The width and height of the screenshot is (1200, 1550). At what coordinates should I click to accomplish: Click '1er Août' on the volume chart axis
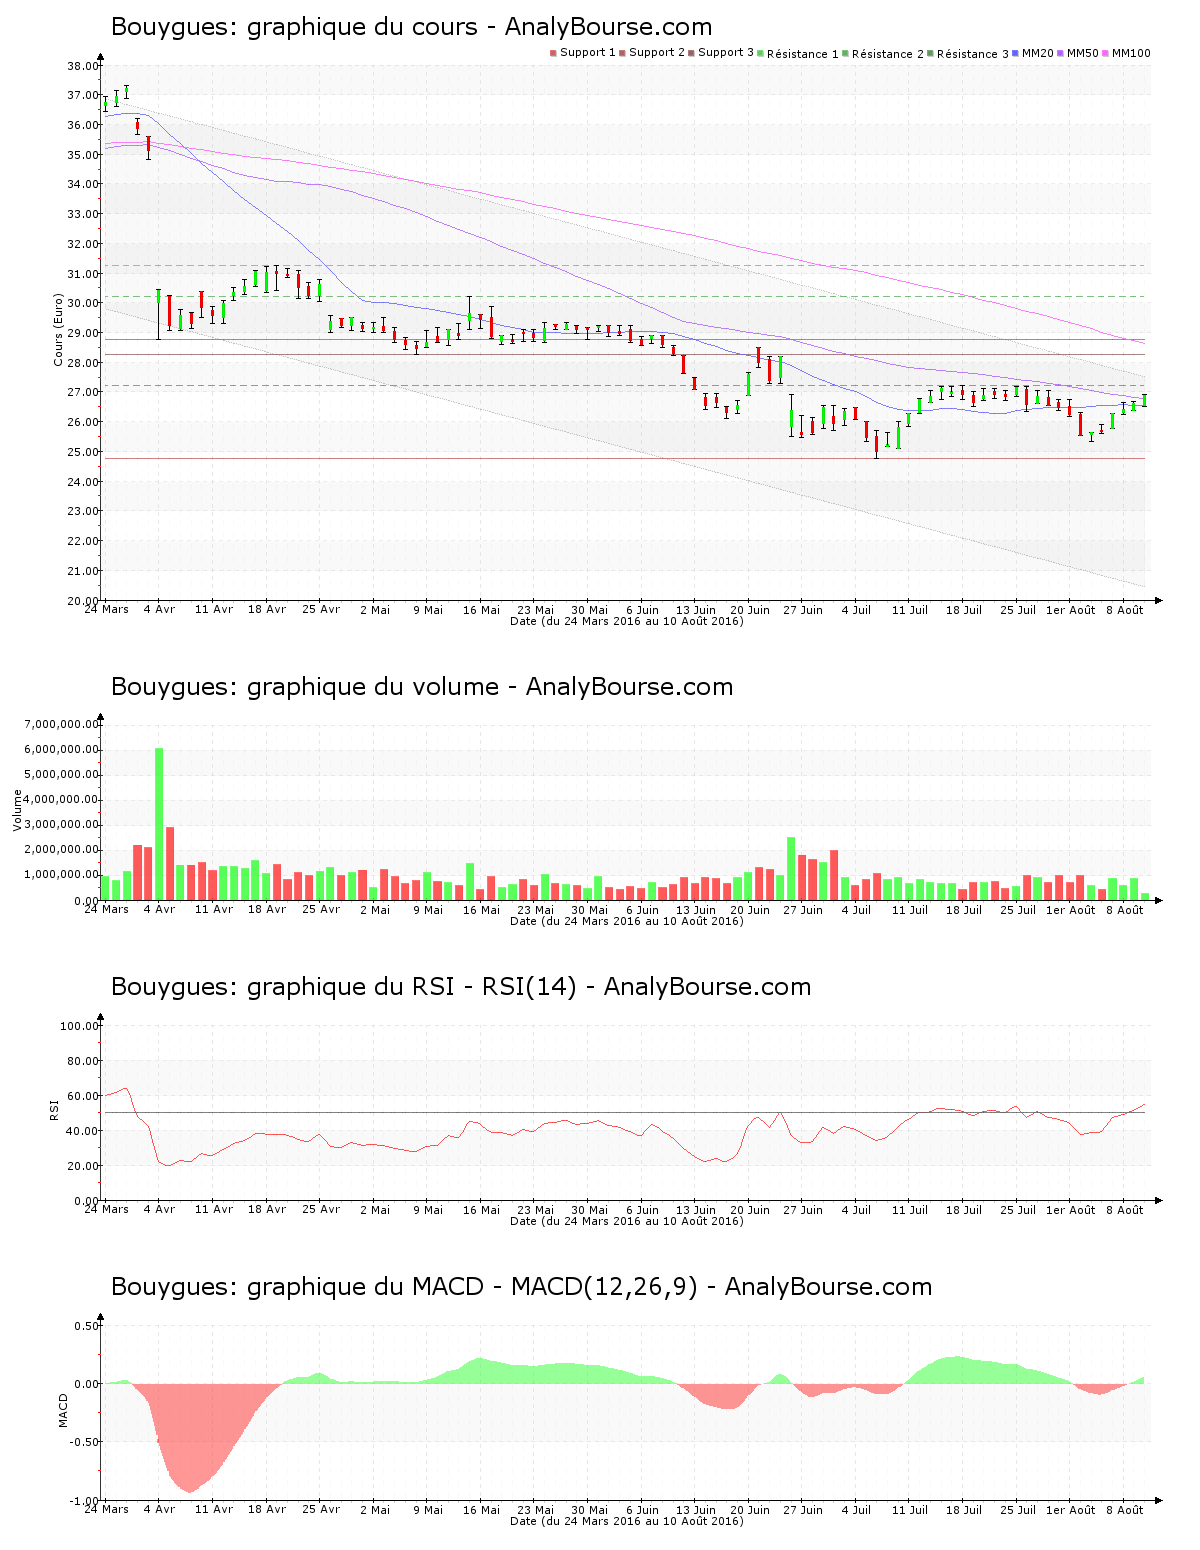click(x=1071, y=909)
